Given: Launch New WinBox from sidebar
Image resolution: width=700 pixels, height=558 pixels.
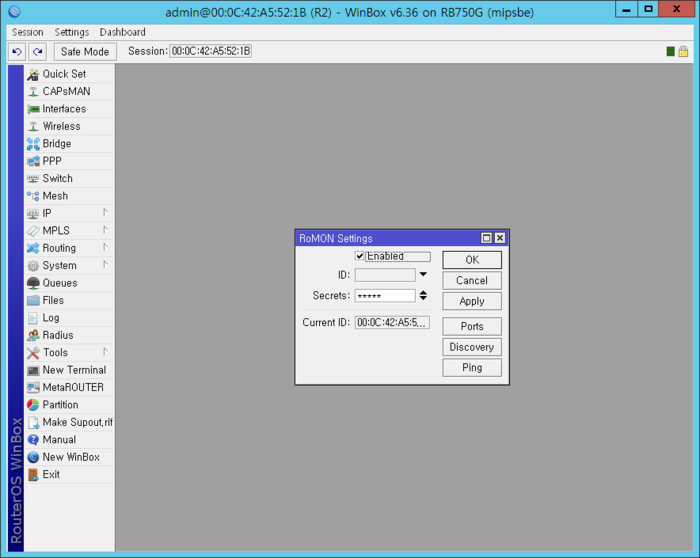Looking at the screenshot, I should click(69, 457).
